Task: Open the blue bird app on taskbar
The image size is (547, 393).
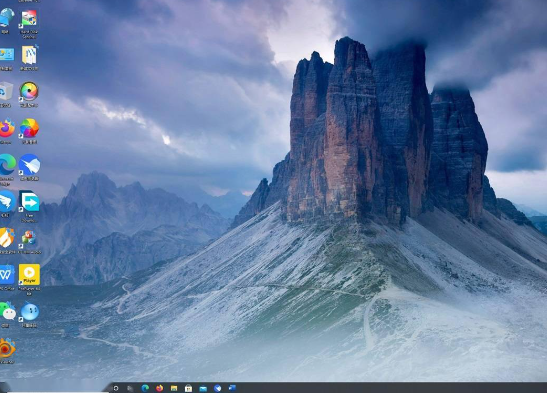Action: pyautogui.click(x=218, y=388)
